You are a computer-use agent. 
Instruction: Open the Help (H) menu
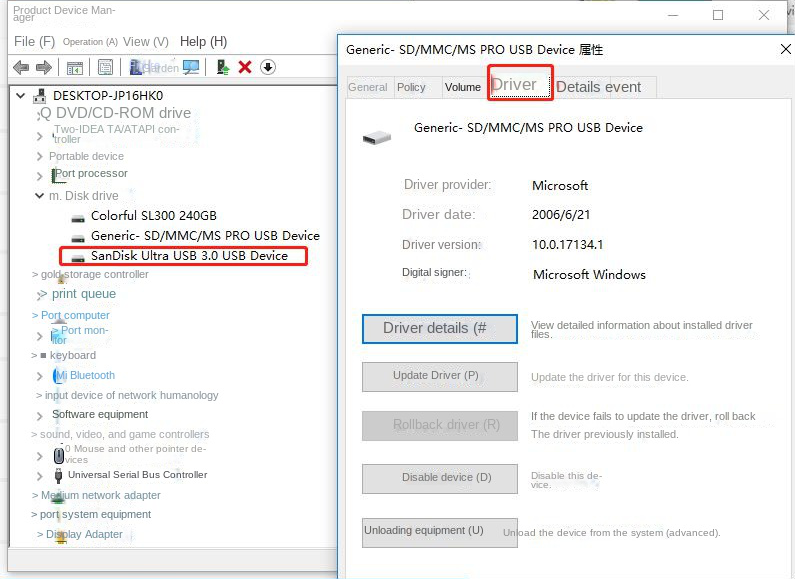[203, 41]
